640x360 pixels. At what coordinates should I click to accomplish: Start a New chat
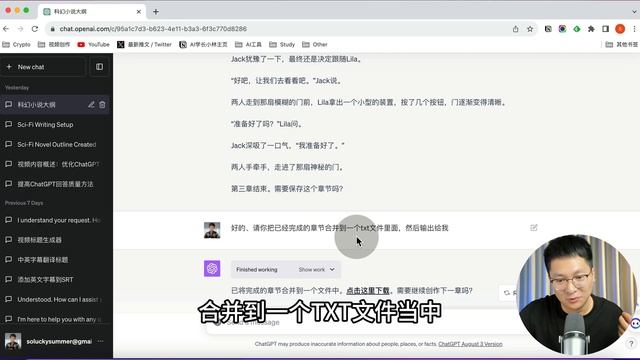(x=43, y=67)
